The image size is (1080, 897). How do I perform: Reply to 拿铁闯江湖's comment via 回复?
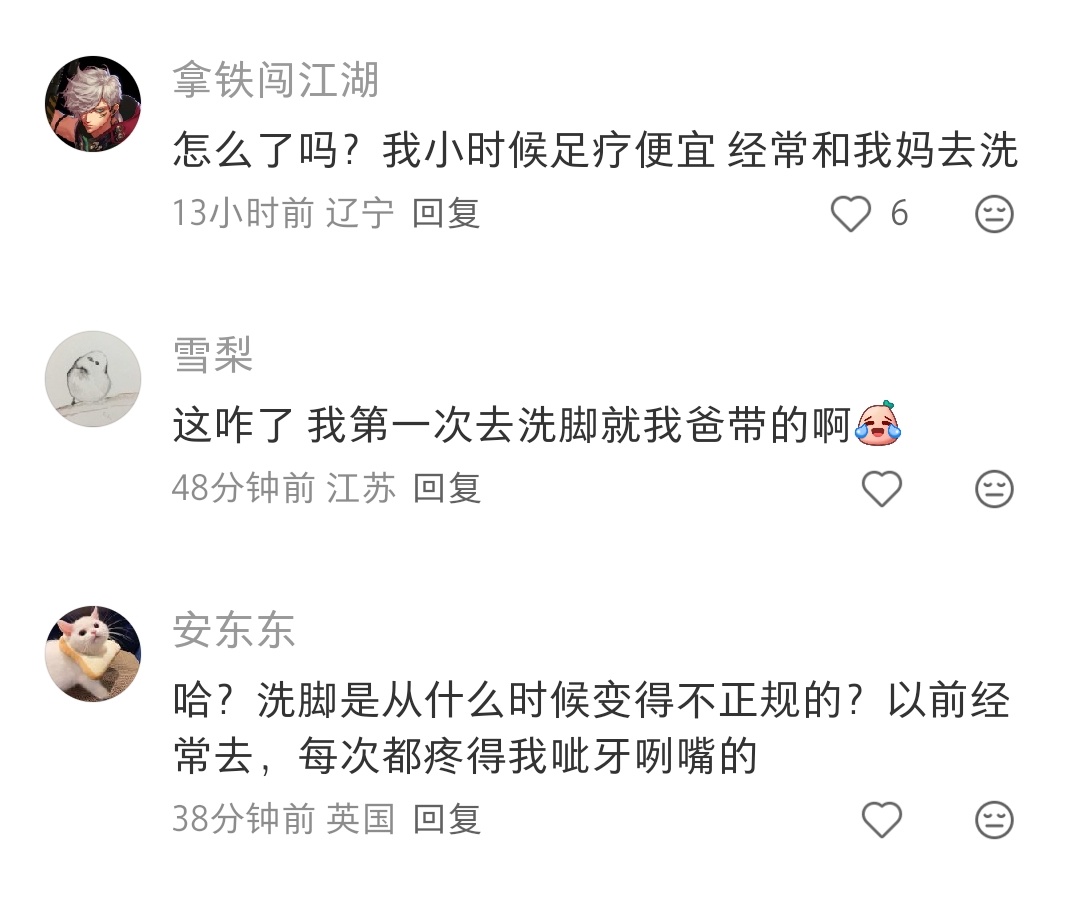coord(446,213)
